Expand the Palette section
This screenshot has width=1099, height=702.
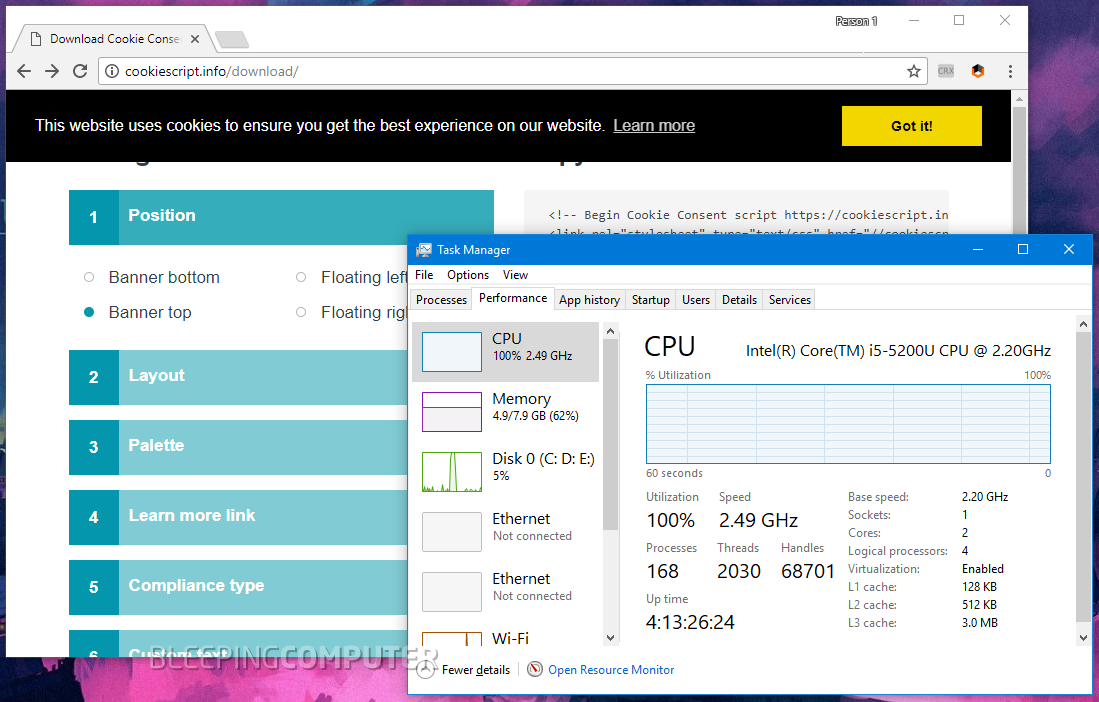tap(238, 447)
